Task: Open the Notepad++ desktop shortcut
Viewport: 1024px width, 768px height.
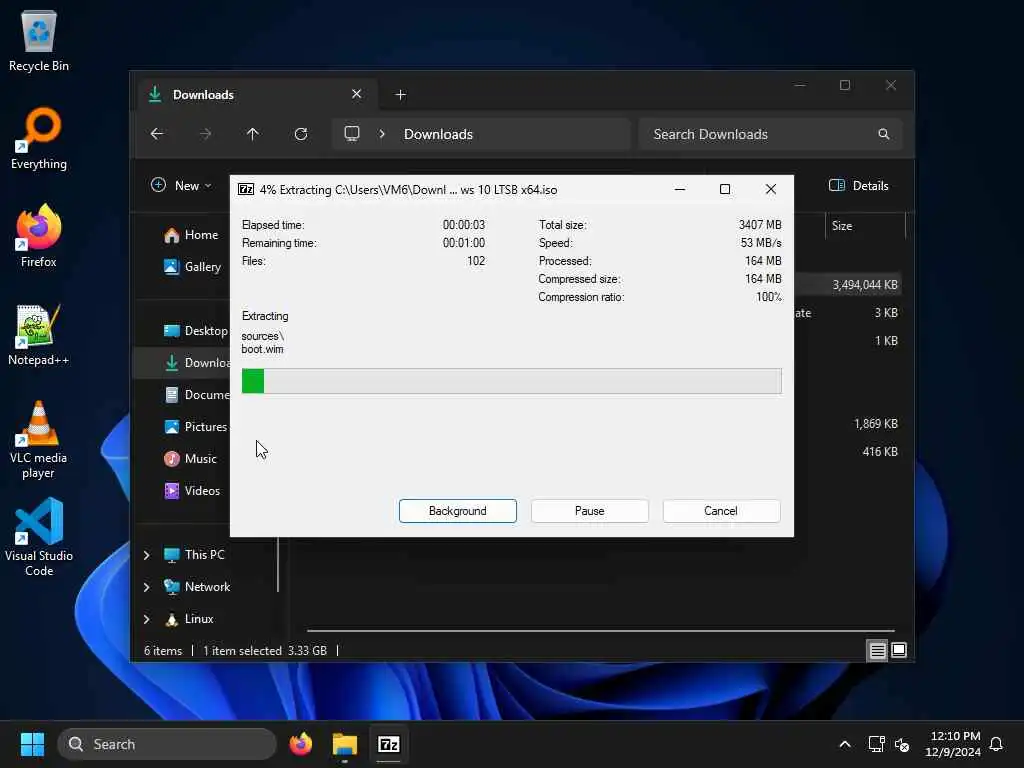Action: click(x=39, y=334)
